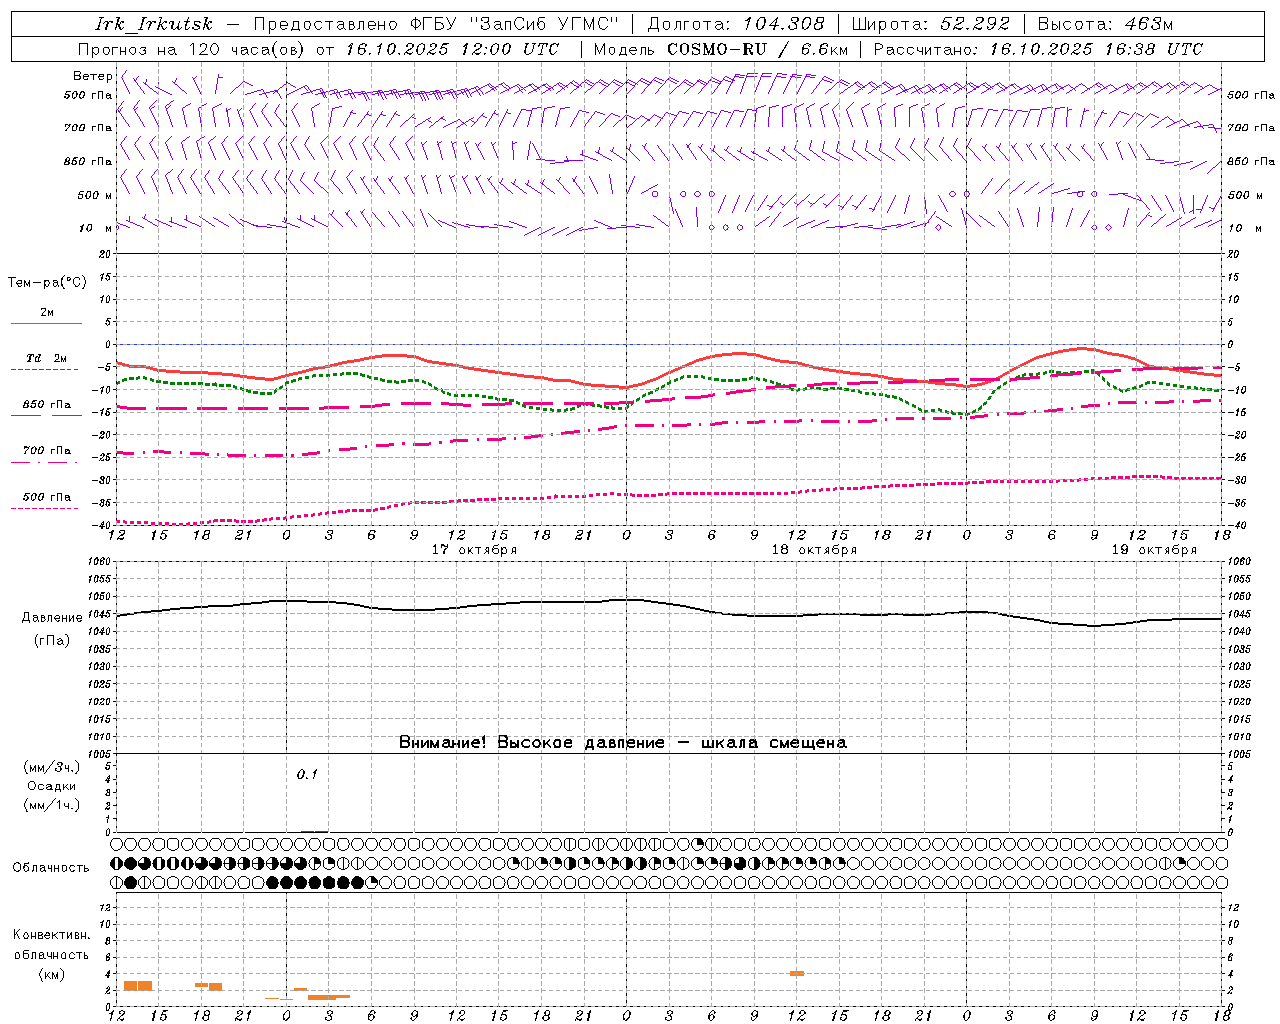Click the 'Осадки' precipitation label
This screenshot has width=1280, height=1024.
[x=51, y=786]
